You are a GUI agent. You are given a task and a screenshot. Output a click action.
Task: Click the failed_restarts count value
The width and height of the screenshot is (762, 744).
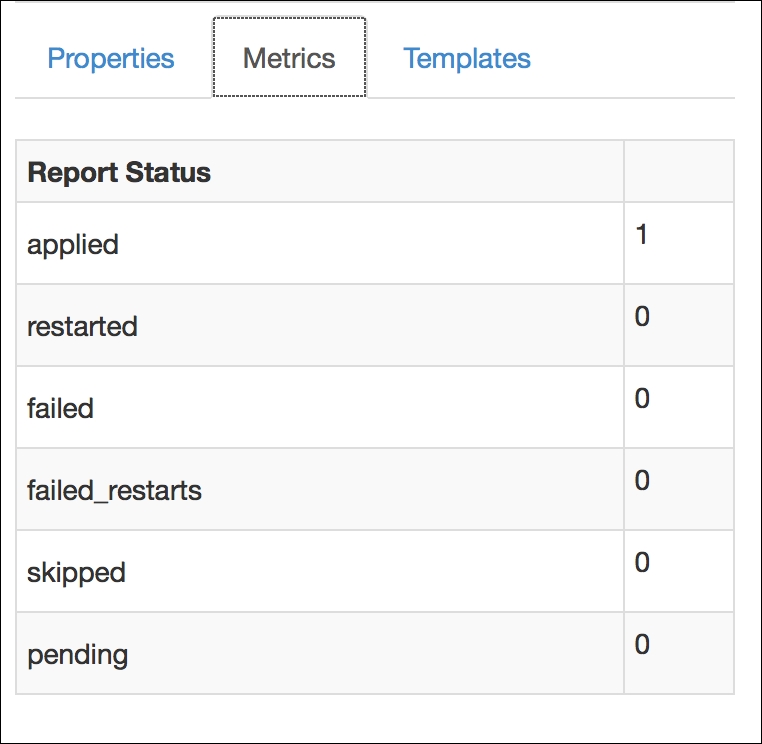click(x=642, y=481)
